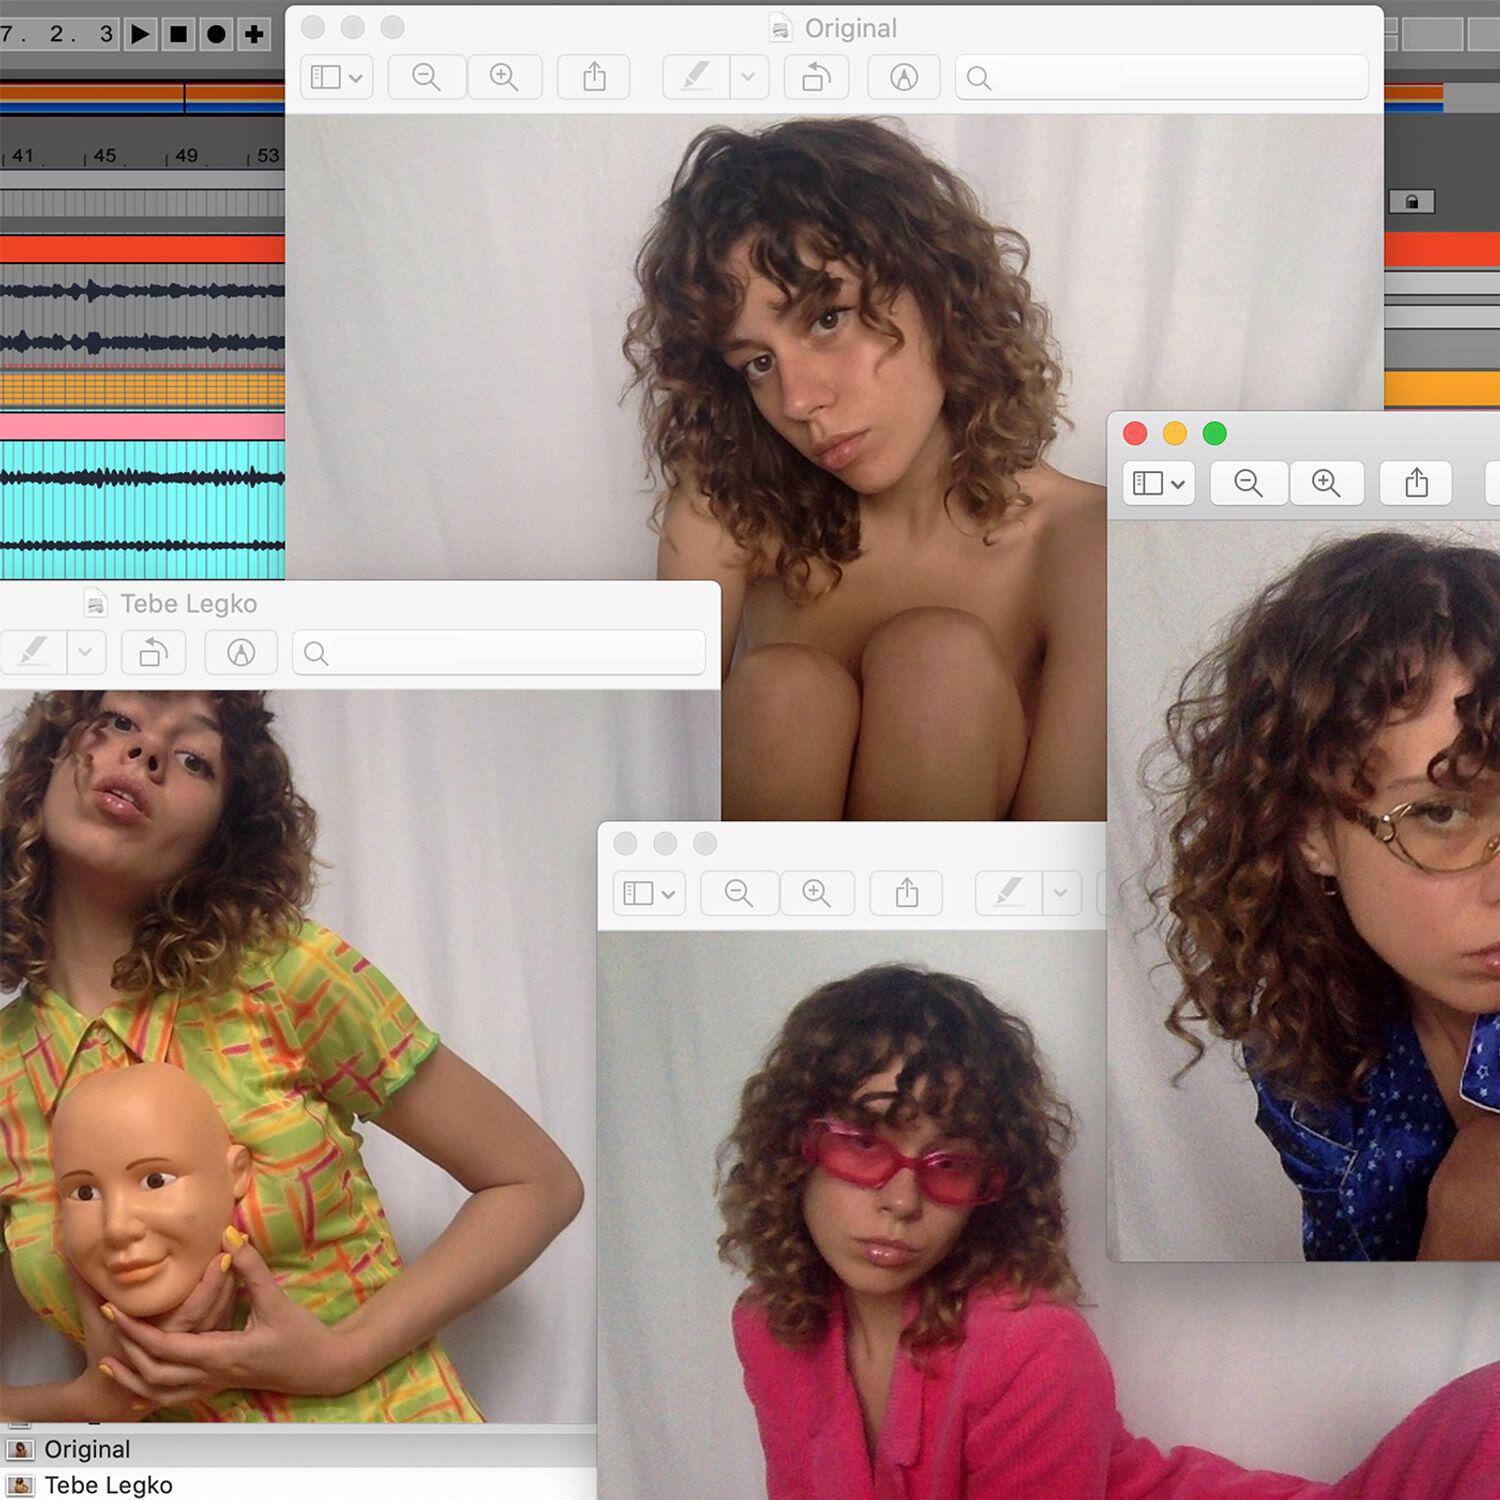The height and width of the screenshot is (1500, 1500).
Task: Open highlight dropdown in Tebe Legko window
Action: 85,653
